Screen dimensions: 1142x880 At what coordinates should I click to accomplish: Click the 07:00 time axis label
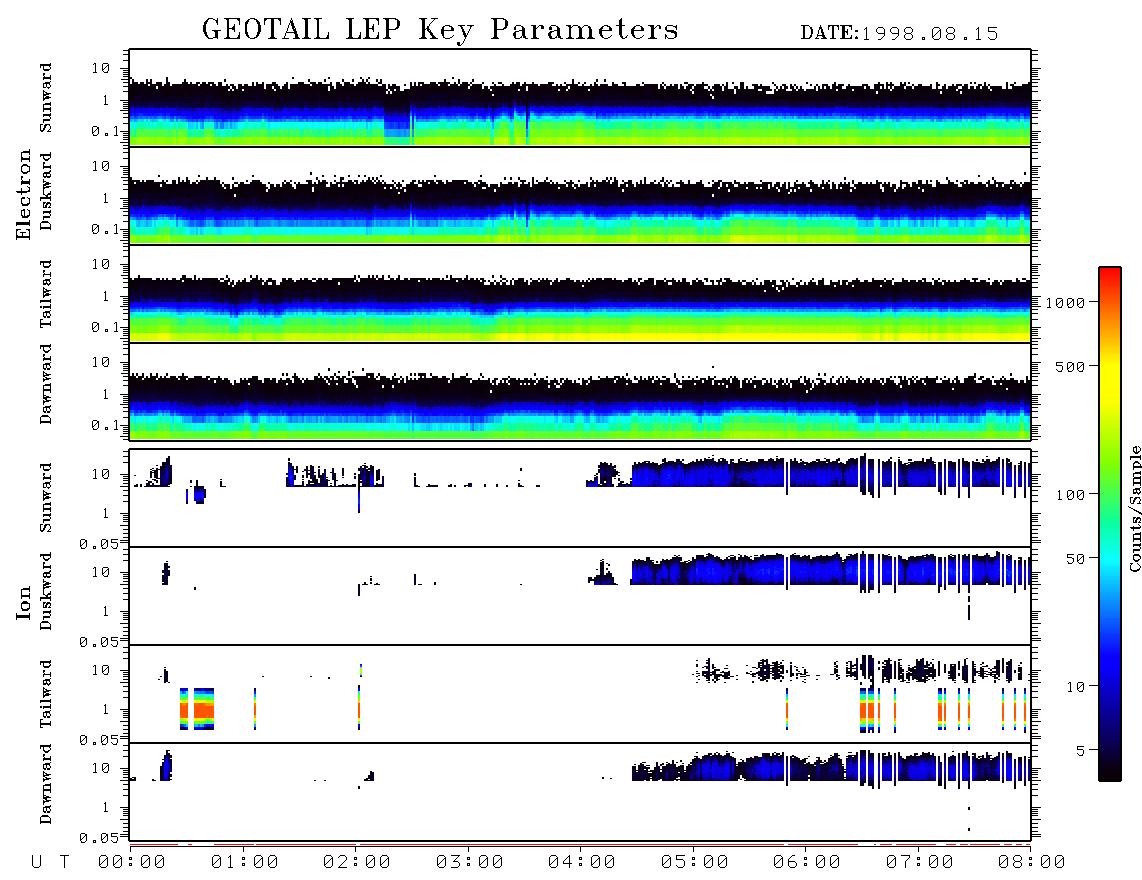coord(919,862)
